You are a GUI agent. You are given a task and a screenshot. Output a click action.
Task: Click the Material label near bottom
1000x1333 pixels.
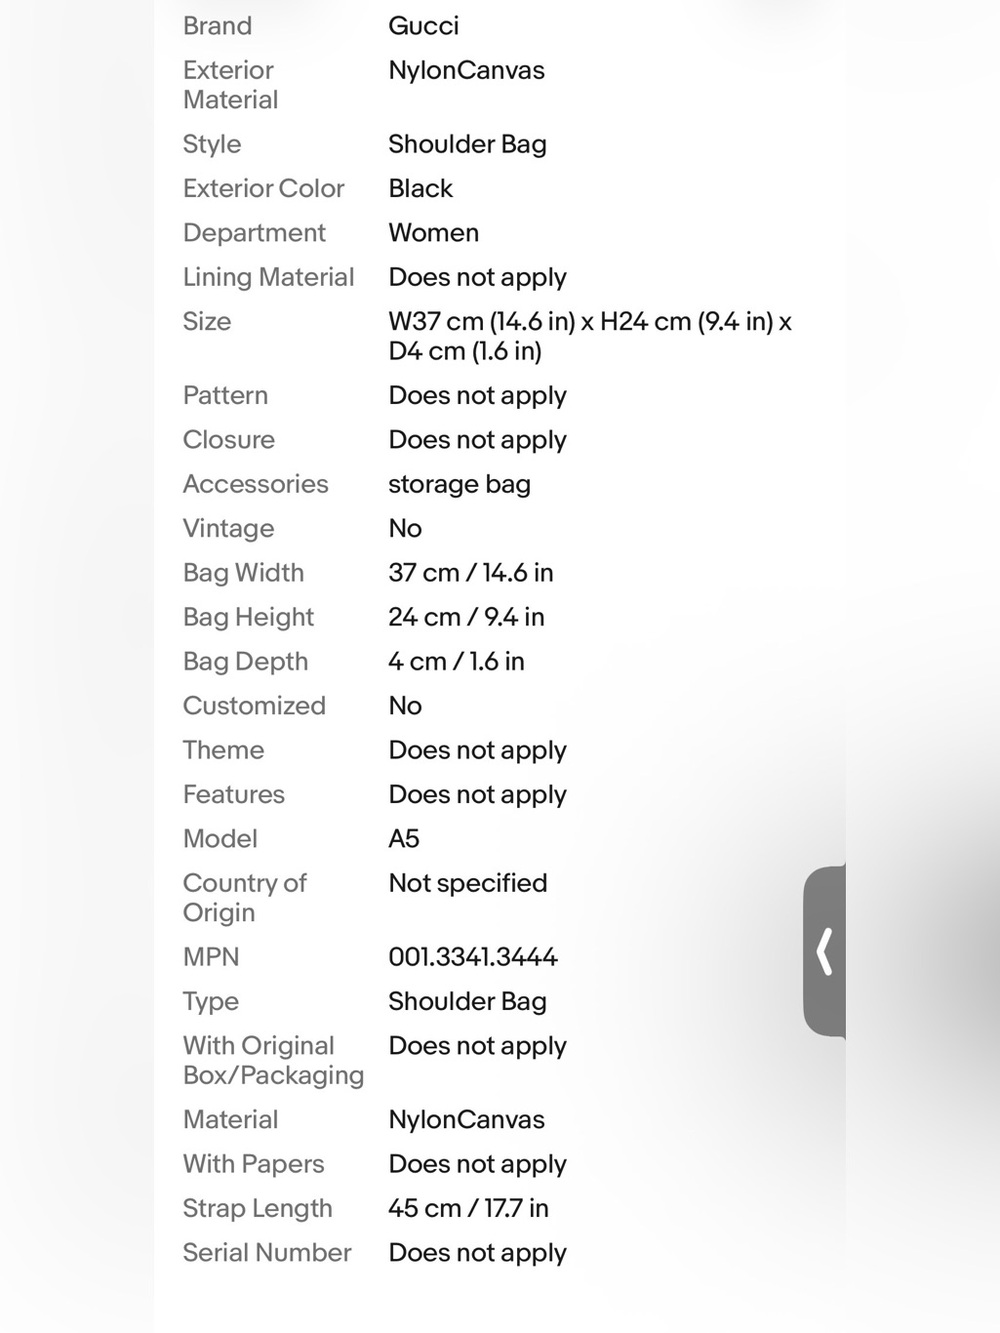tap(230, 1120)
